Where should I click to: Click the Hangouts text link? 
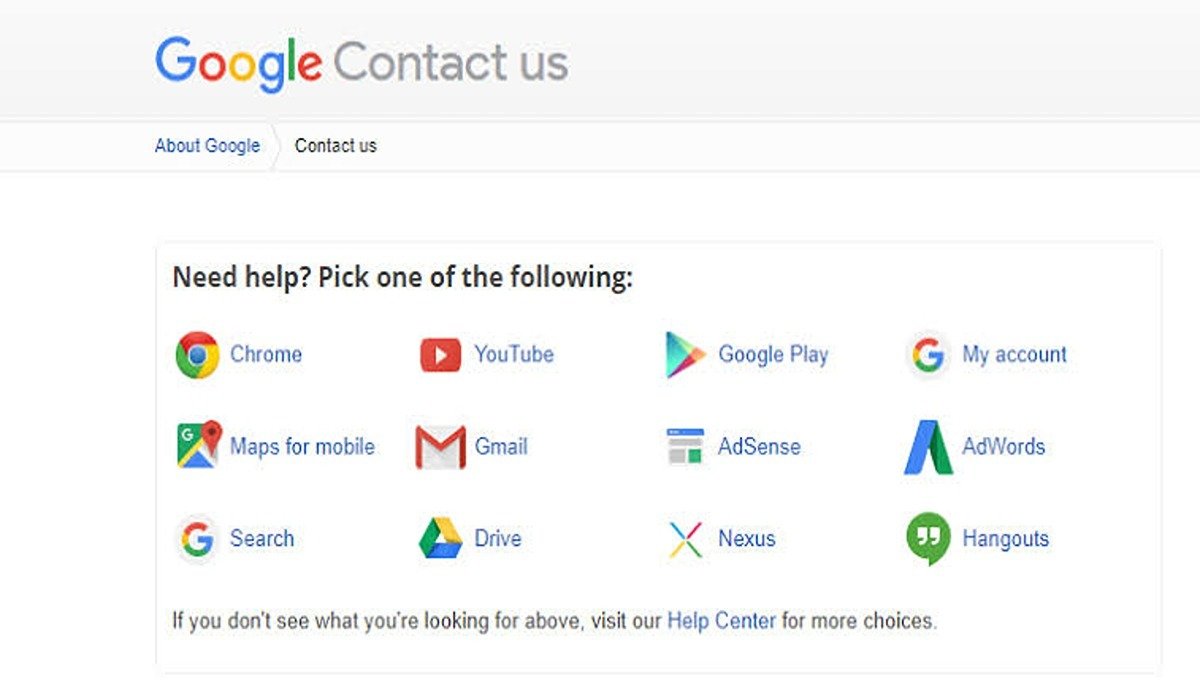click(1005, 538)
